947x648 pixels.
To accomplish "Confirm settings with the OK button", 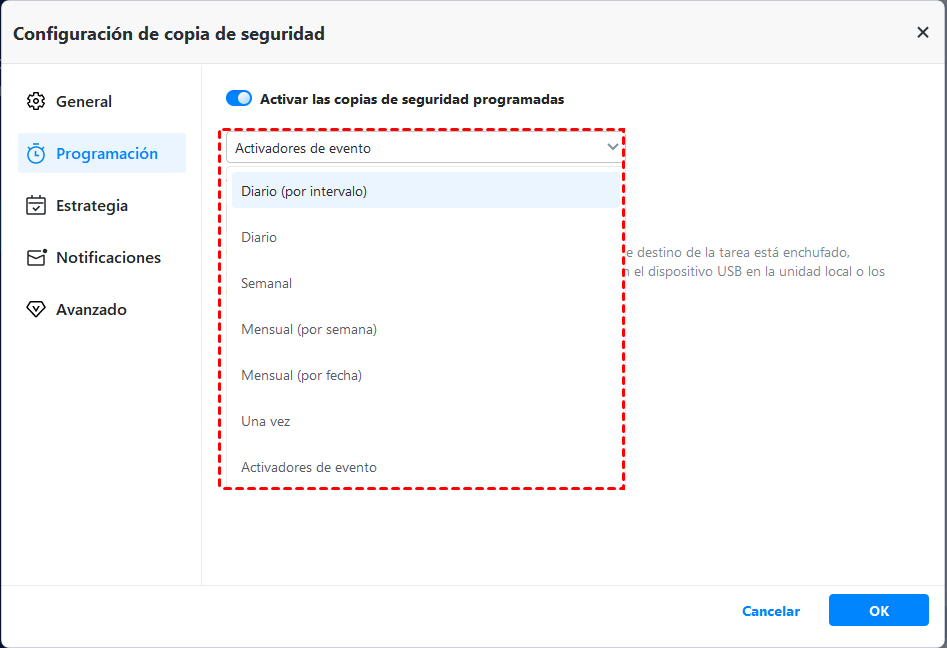I will (x=878, y=611).
